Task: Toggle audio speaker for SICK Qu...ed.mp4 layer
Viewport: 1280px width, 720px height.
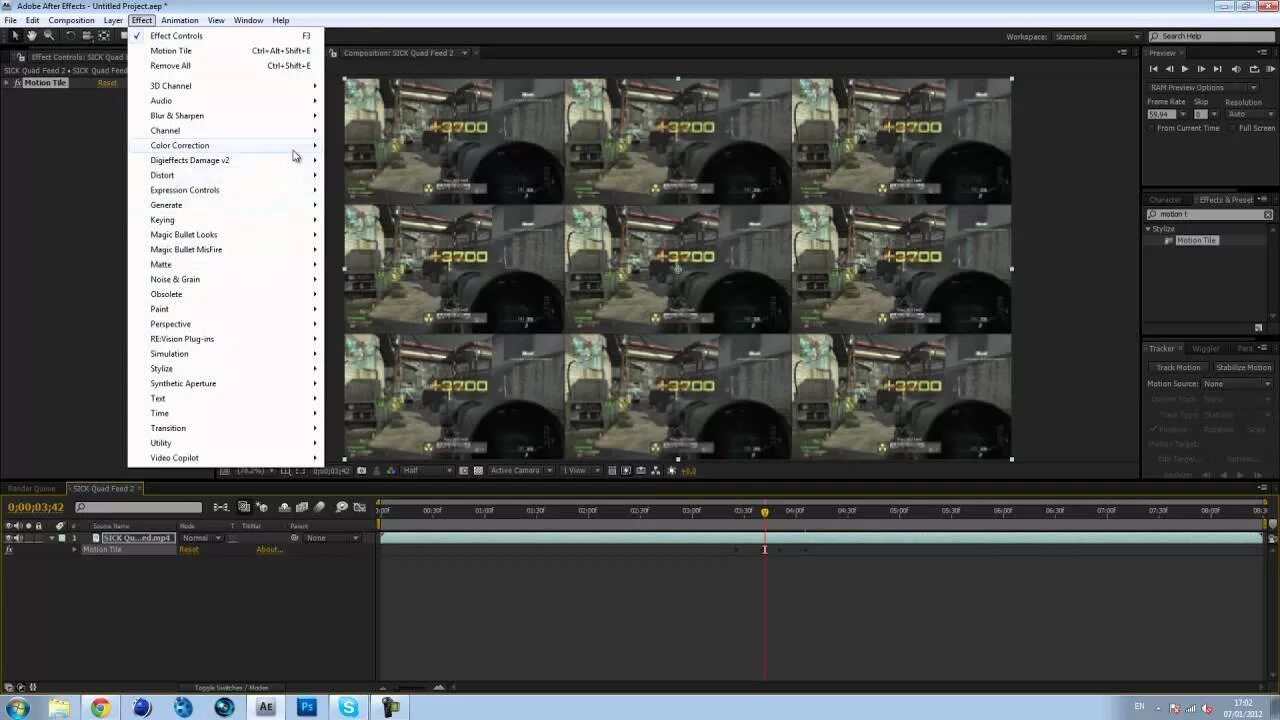Action: click(x=19, y=538)
